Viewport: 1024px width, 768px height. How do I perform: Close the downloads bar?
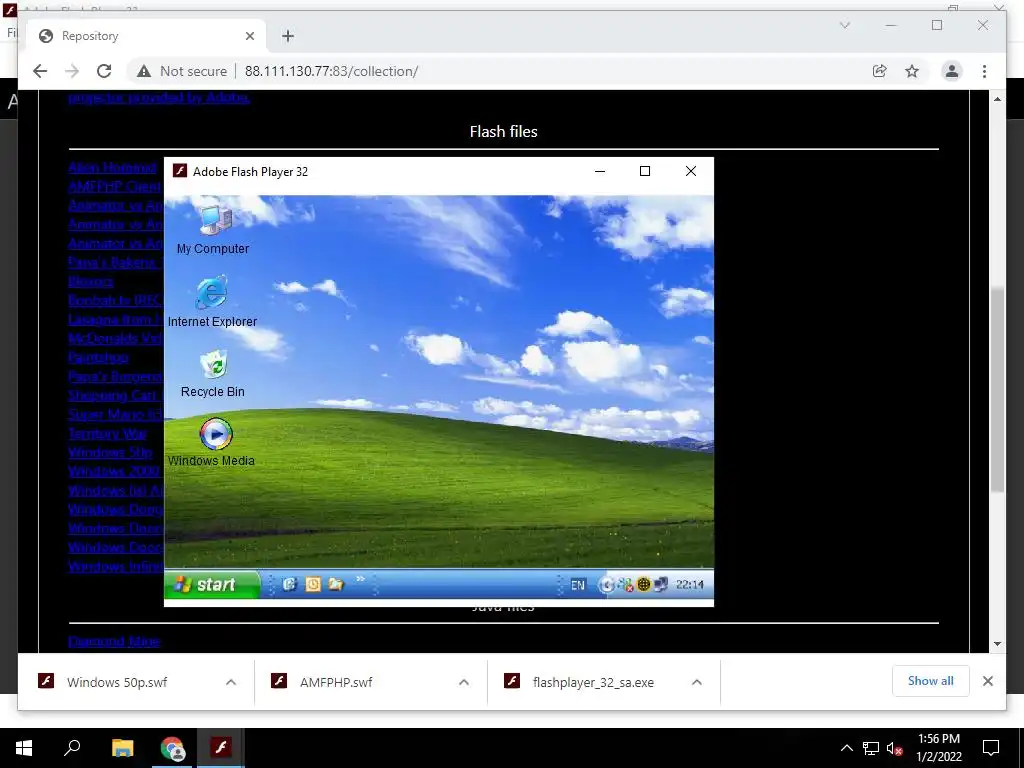coord(988,681)
